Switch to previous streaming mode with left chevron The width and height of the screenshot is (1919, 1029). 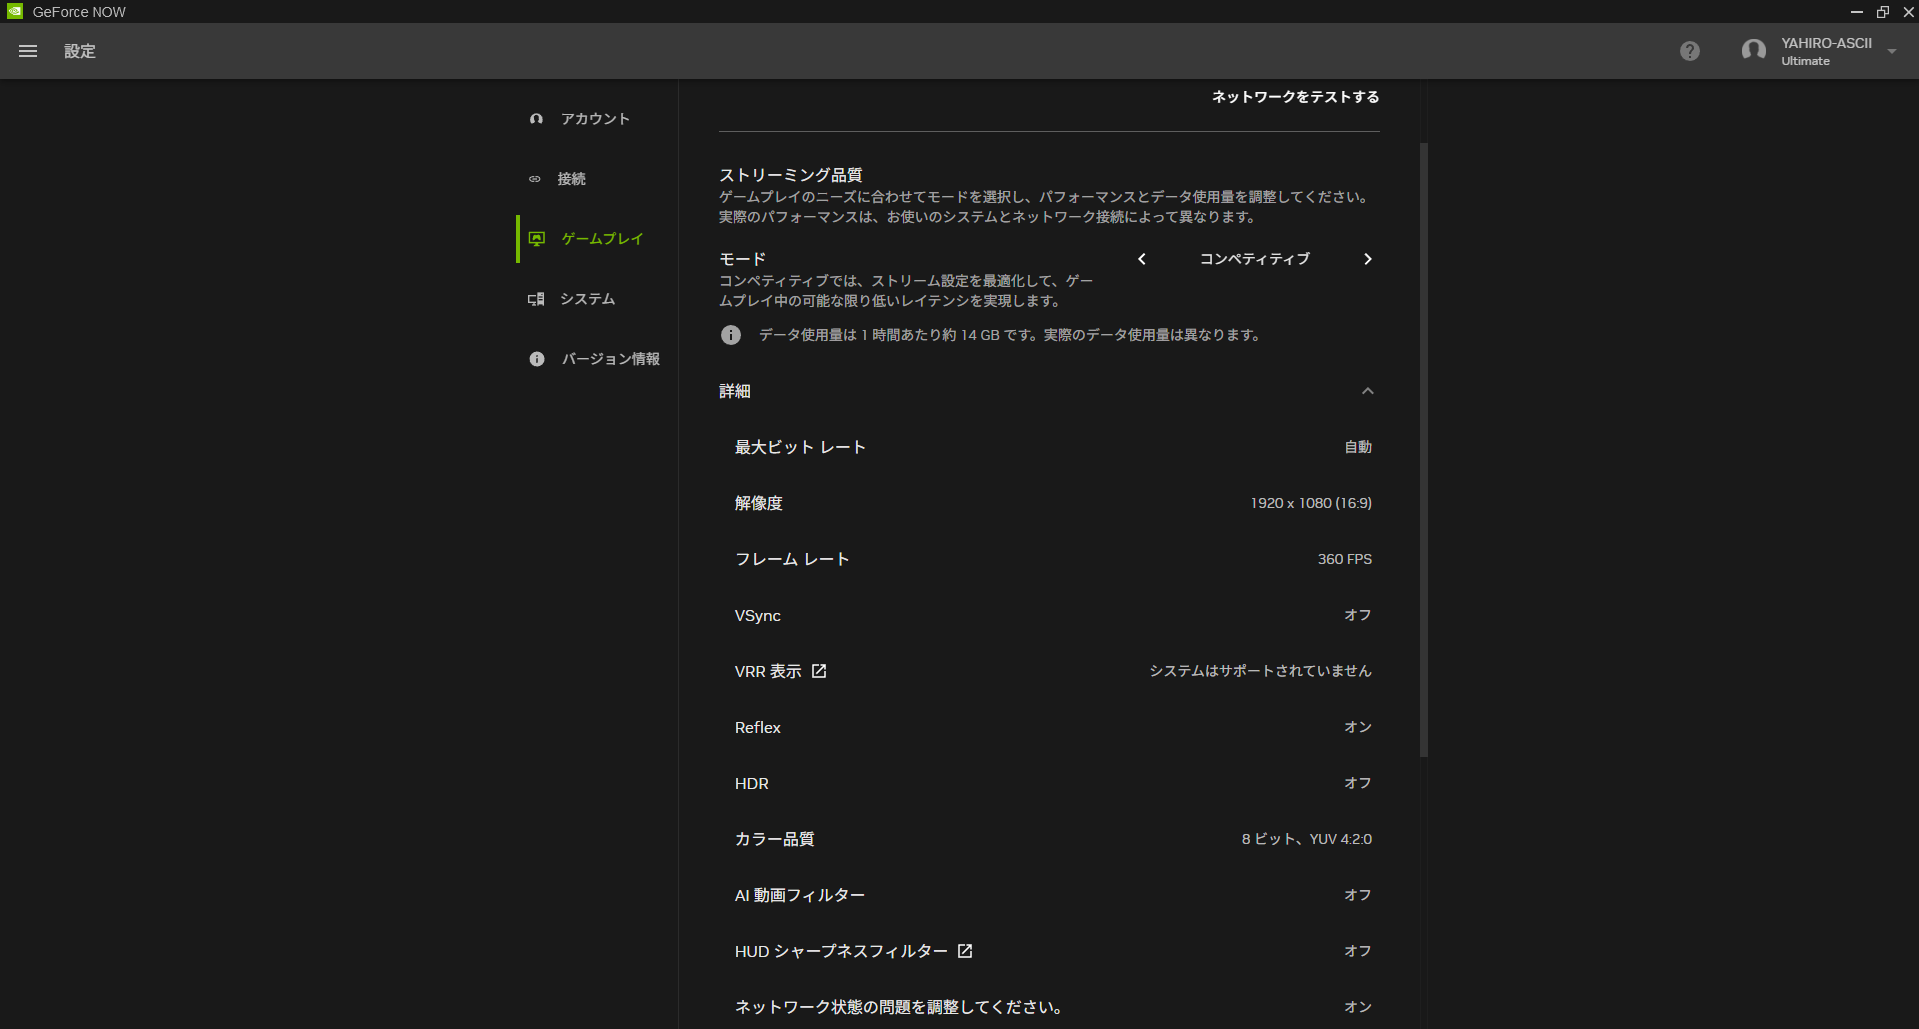[x=1142, y=259]
